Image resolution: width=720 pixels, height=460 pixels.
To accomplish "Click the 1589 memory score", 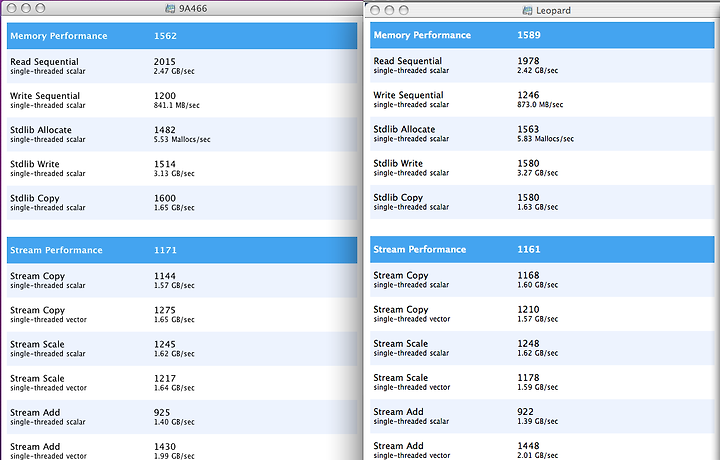I will pos(529,35).
